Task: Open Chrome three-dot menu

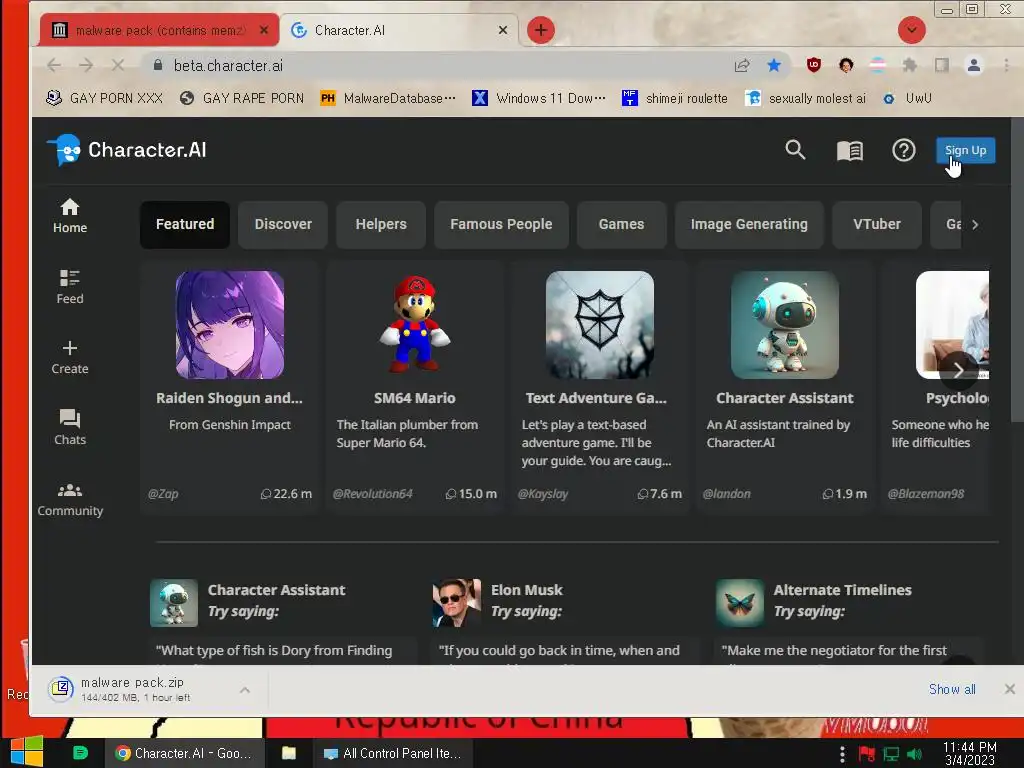Action: tap(1006, 65)
